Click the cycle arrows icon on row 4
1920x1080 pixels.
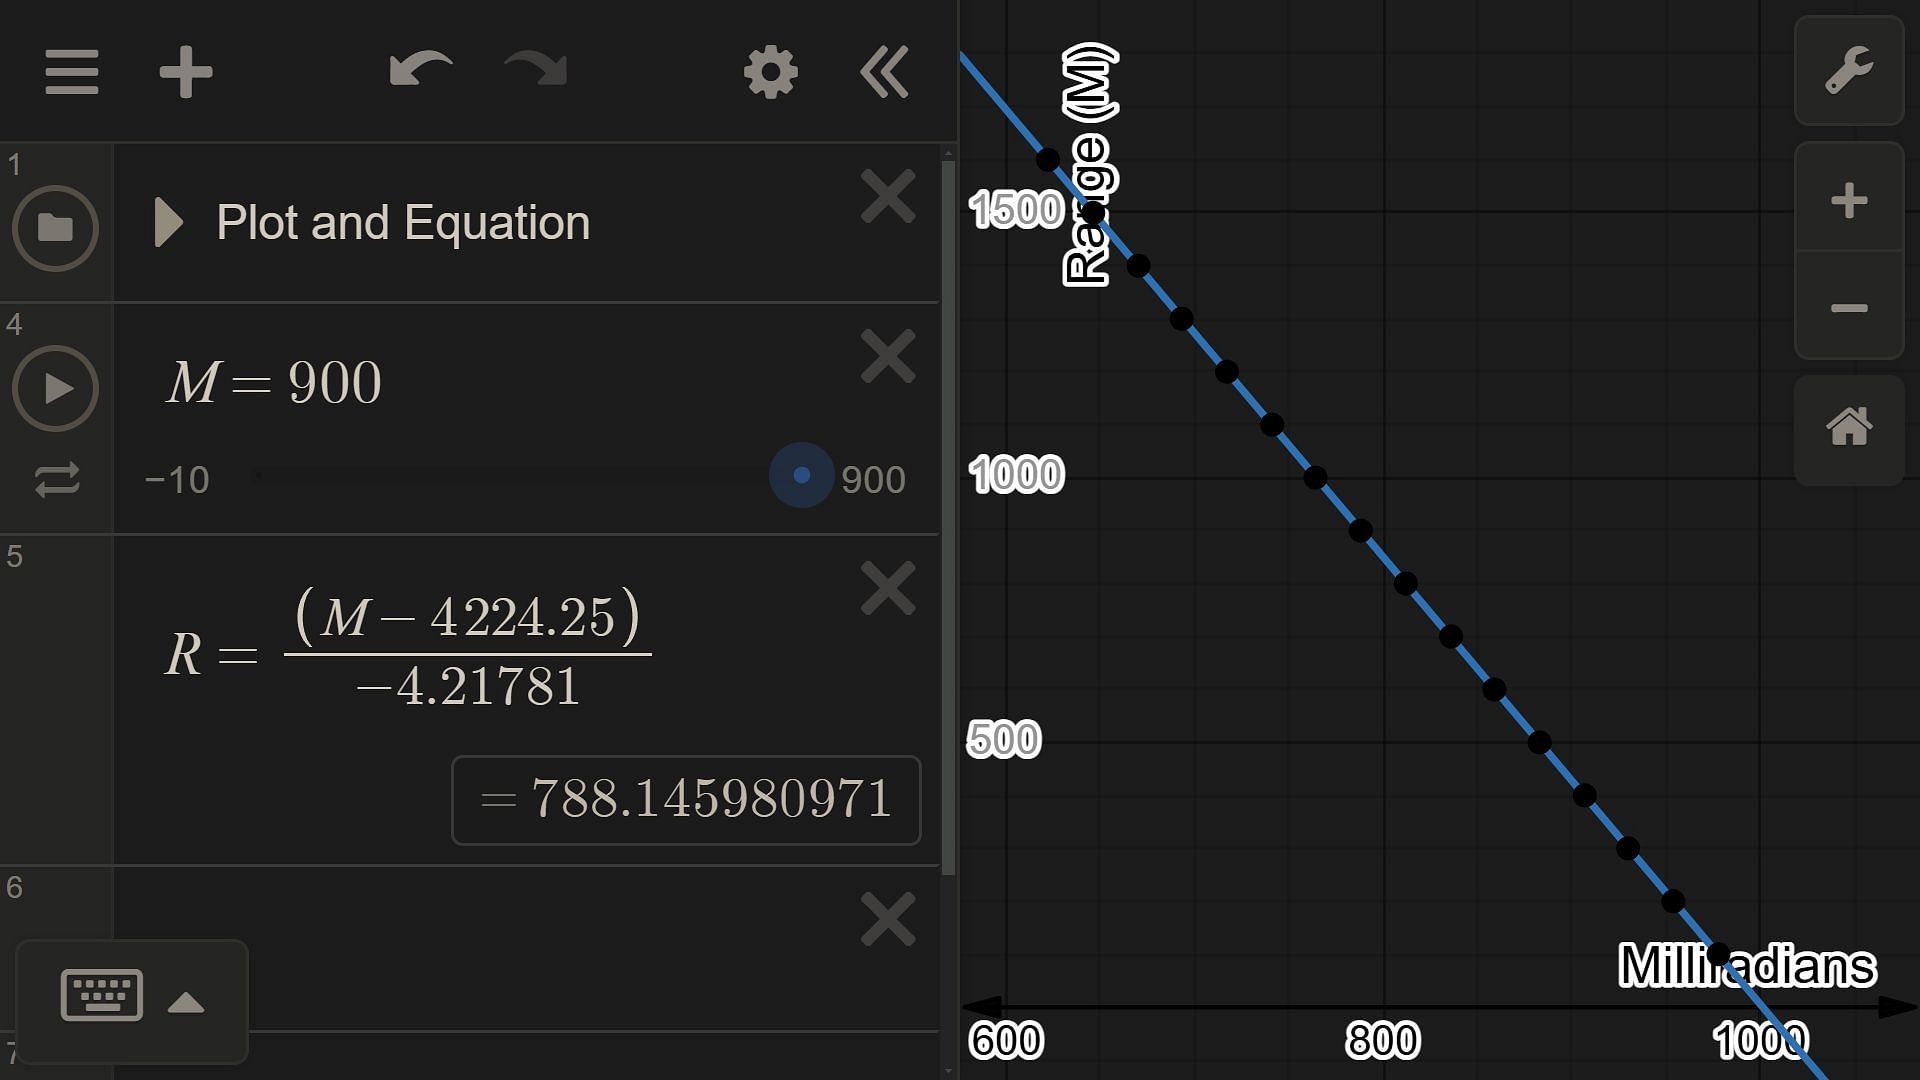[x=55, y=477]
